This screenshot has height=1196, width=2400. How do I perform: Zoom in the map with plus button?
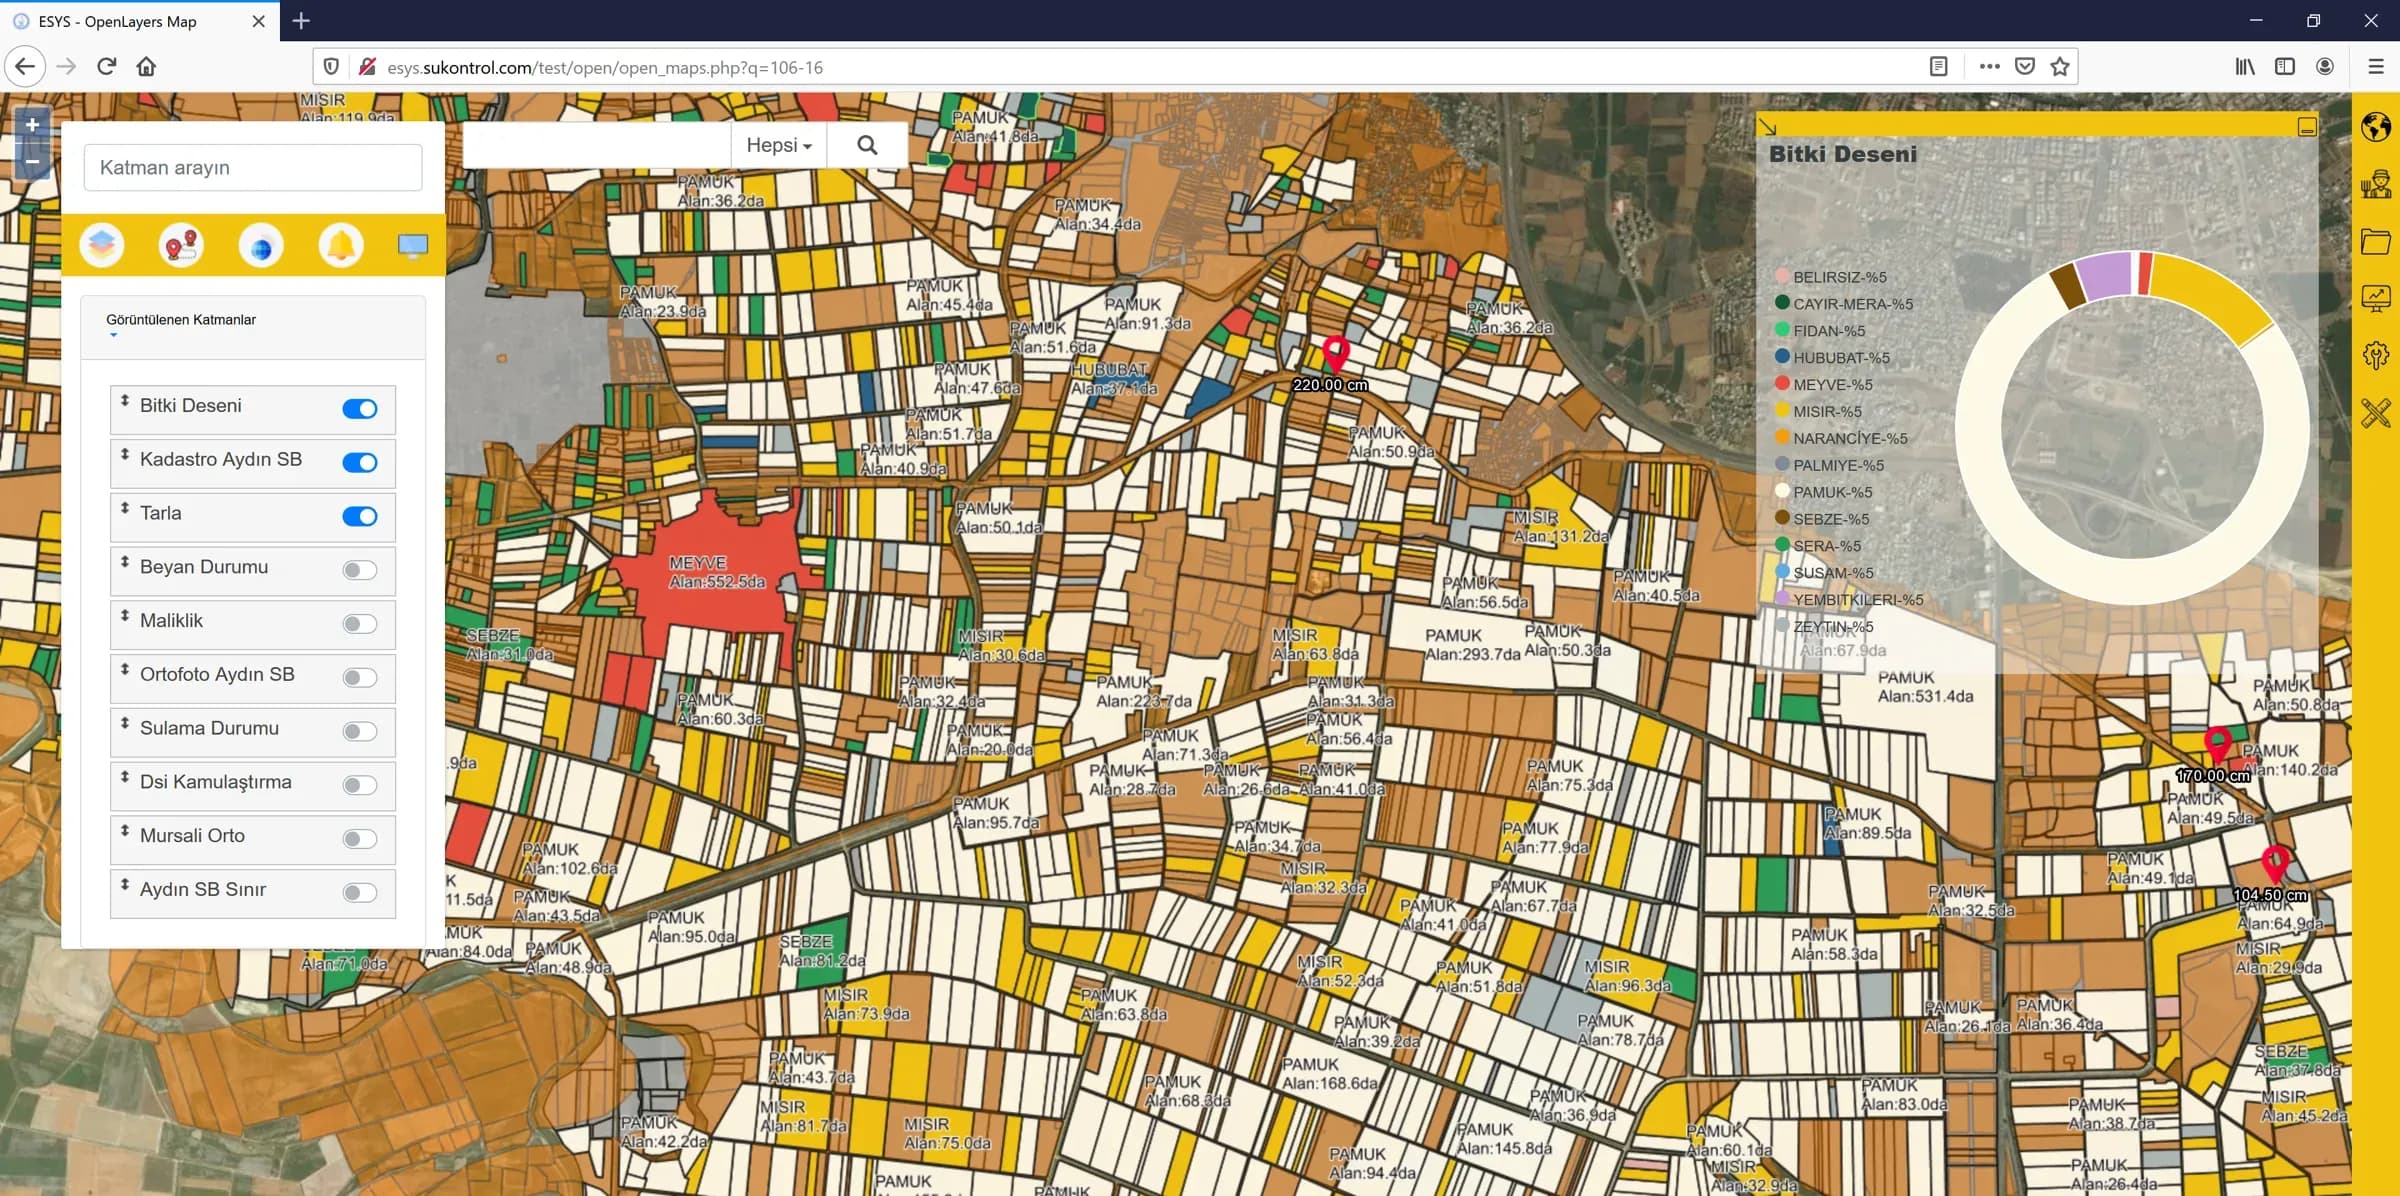point(32,125)
